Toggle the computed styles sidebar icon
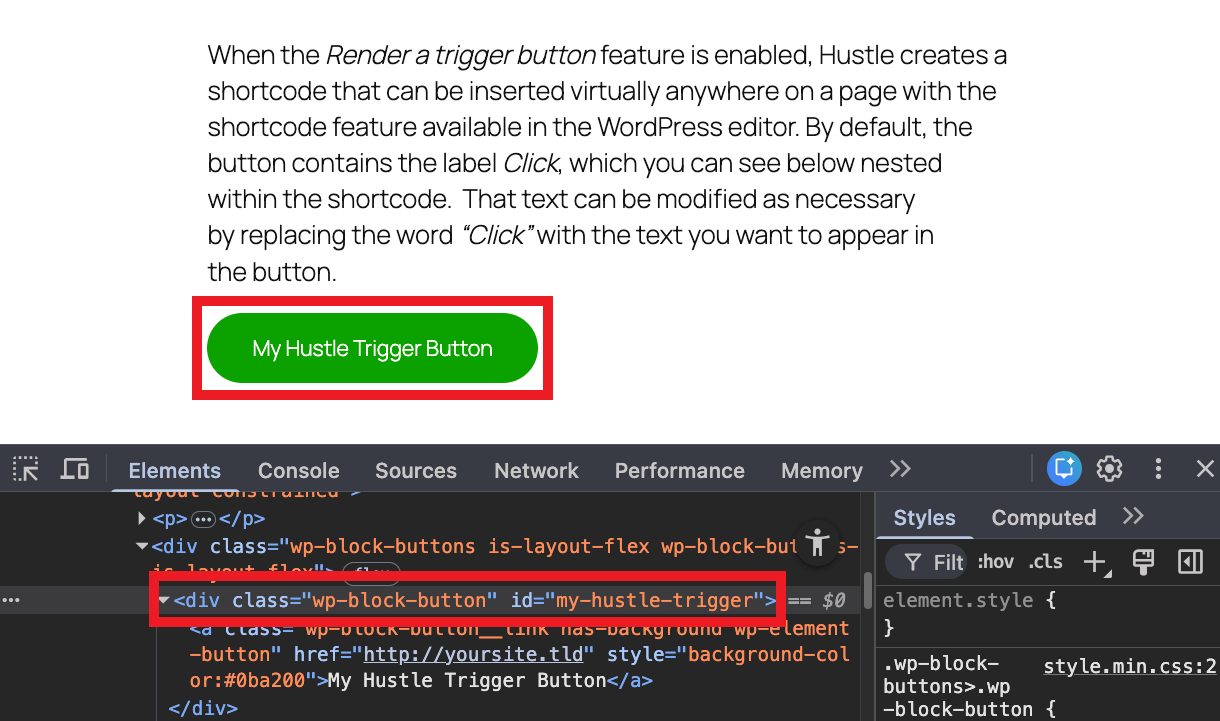 (x=1190, y=562)
